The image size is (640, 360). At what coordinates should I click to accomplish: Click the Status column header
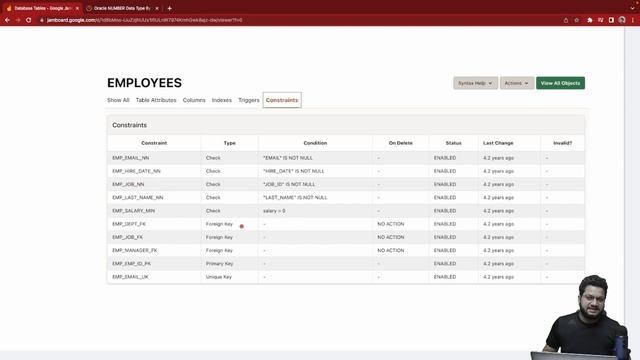pyautogui.click(x=453, y=143)
